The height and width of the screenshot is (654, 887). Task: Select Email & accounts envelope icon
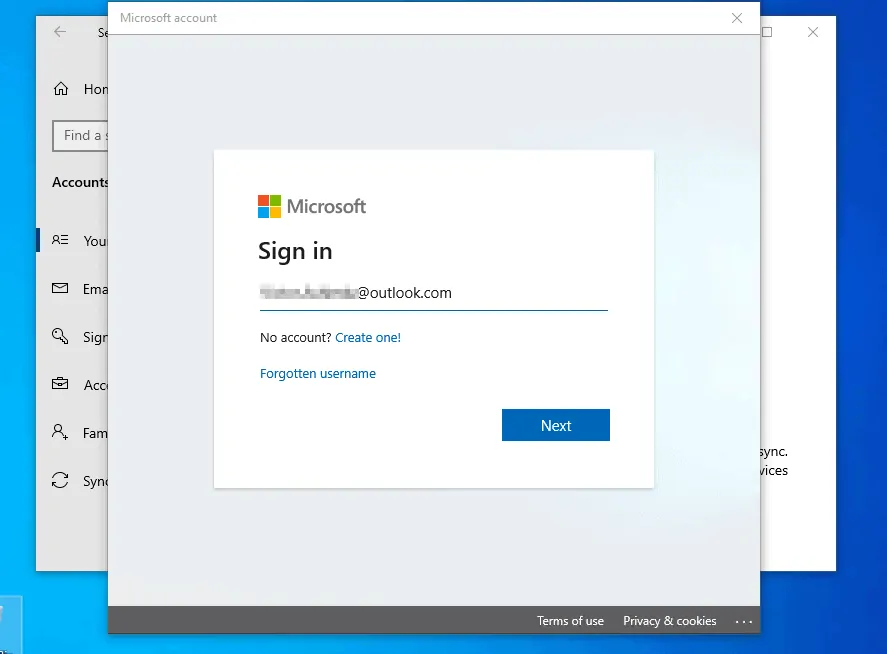tap(60, 289)
